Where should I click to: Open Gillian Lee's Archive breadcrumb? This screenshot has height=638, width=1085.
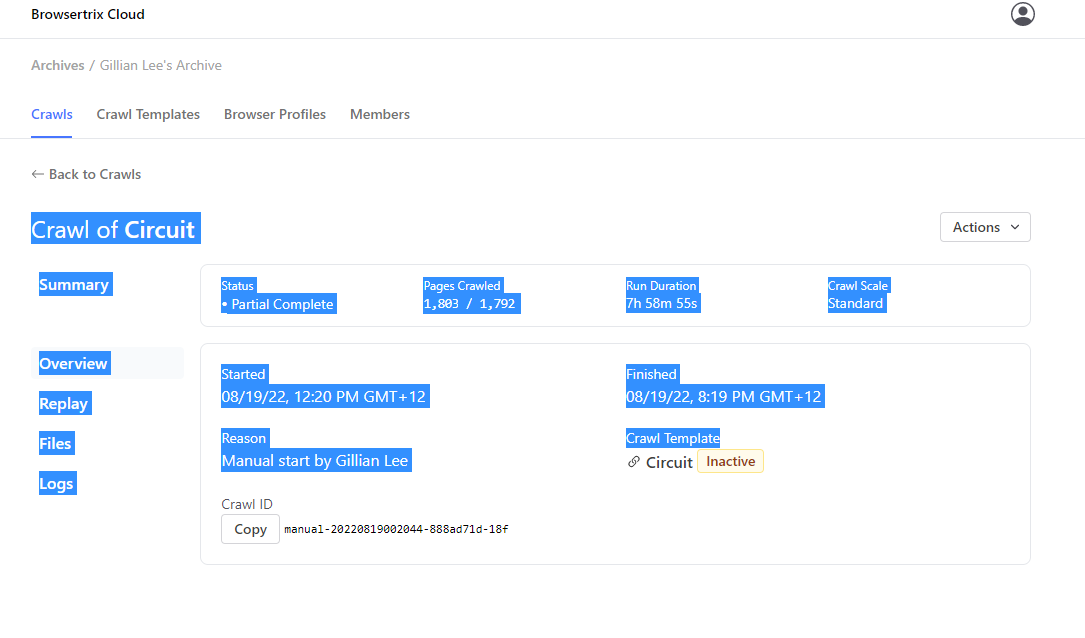click(160, 65)
